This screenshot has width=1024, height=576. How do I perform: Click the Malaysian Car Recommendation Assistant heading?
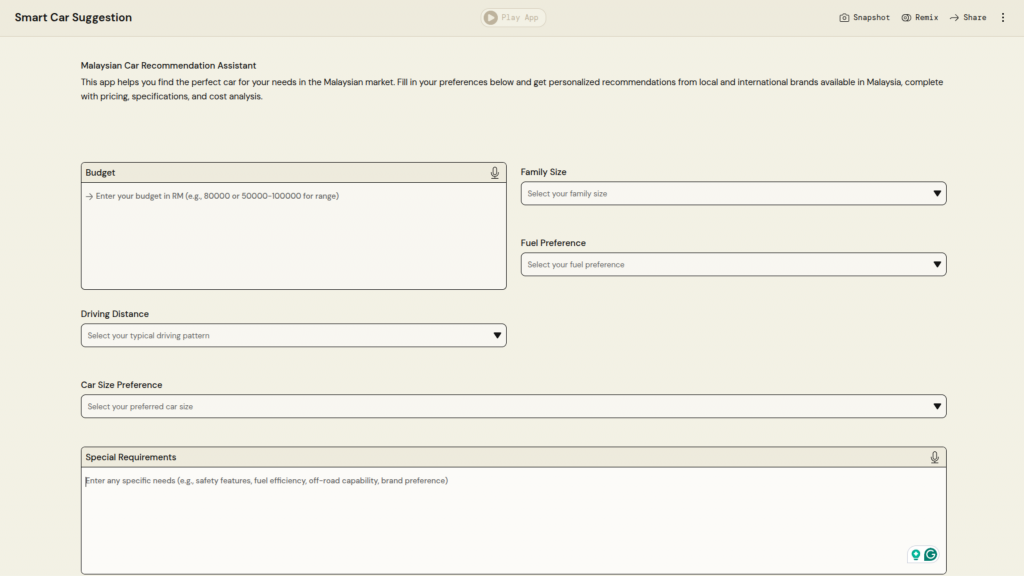coord(168,65)
